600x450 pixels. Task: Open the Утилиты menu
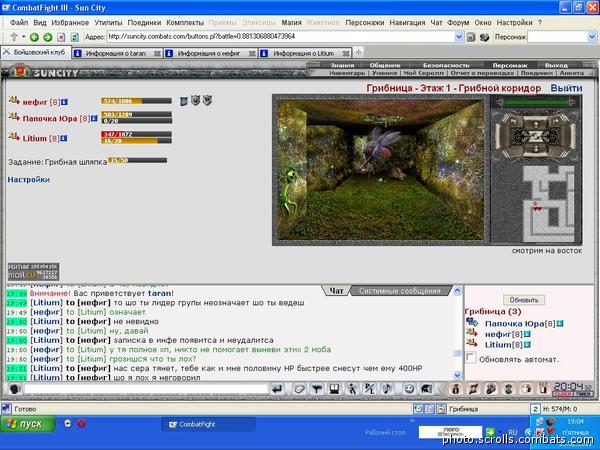coord(108,23)
